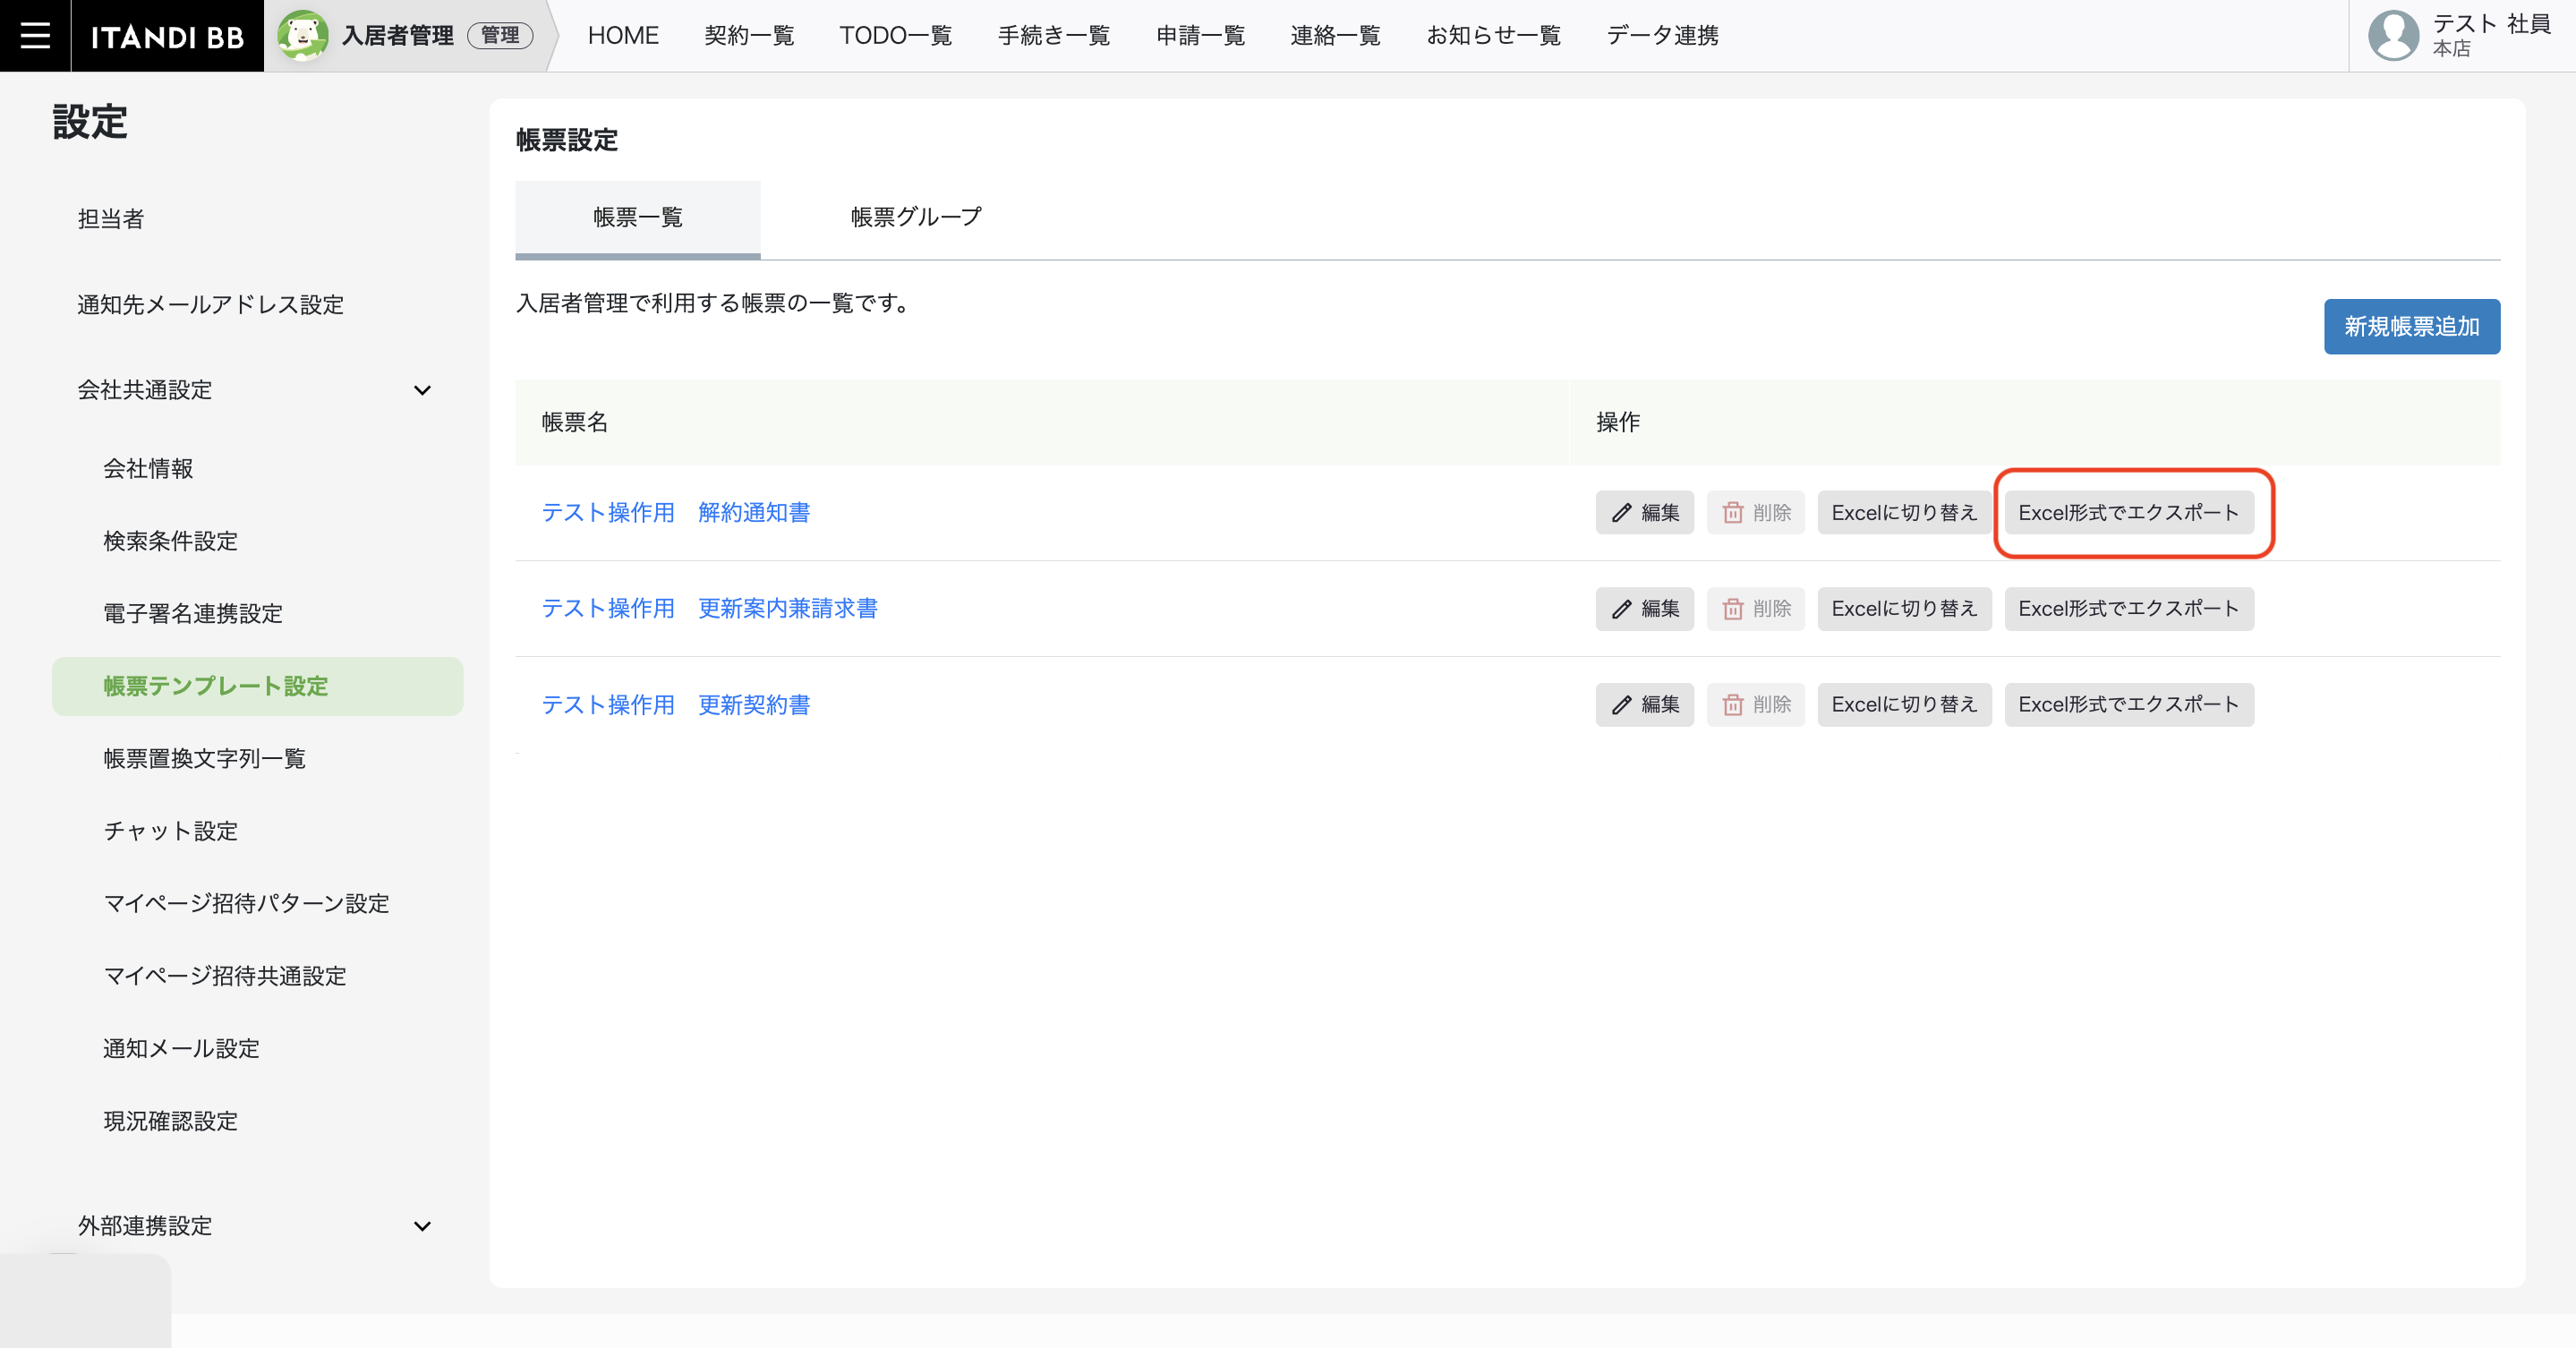Image resolution: width=2576 pixels, height=1348 pixels.
Task: Open TODO一覧 in the top navigation
Action: coord(896,36)
